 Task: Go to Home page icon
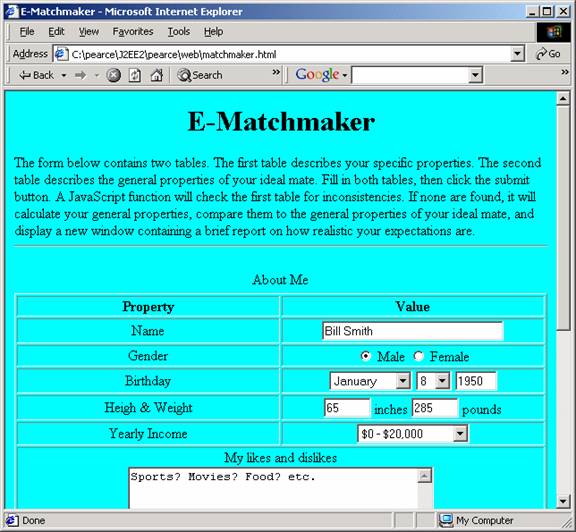tap(156, 75)
